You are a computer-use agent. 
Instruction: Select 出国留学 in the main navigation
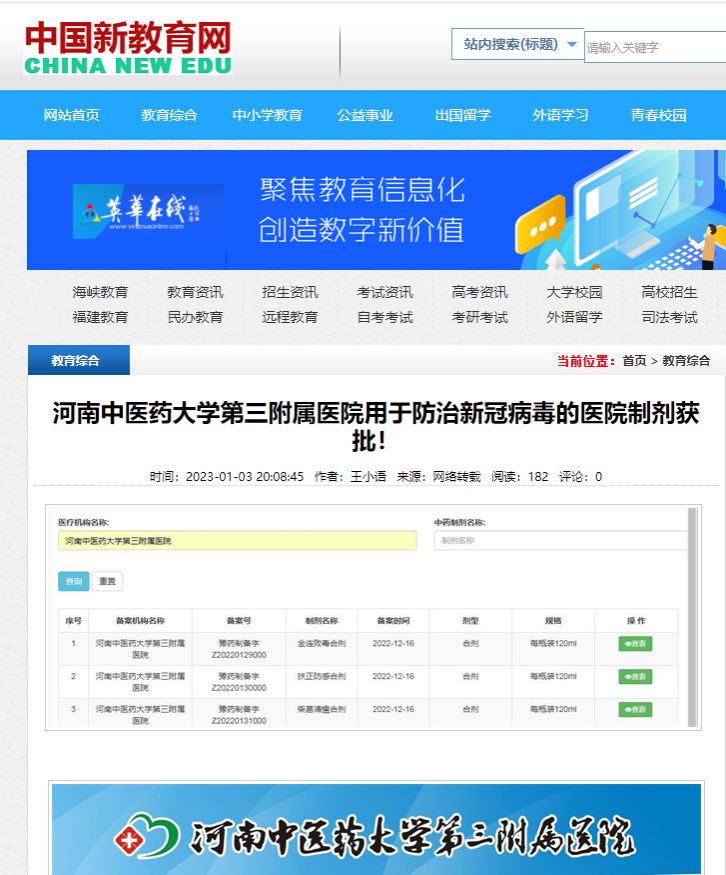(463, 115)
